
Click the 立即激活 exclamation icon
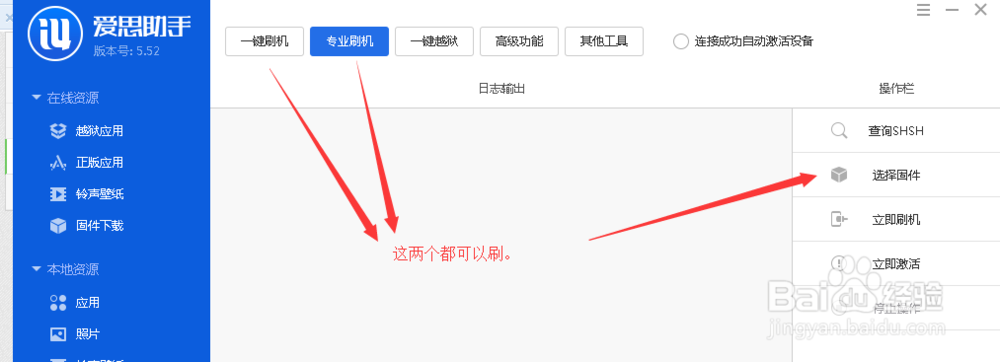[x=839, y=264]
